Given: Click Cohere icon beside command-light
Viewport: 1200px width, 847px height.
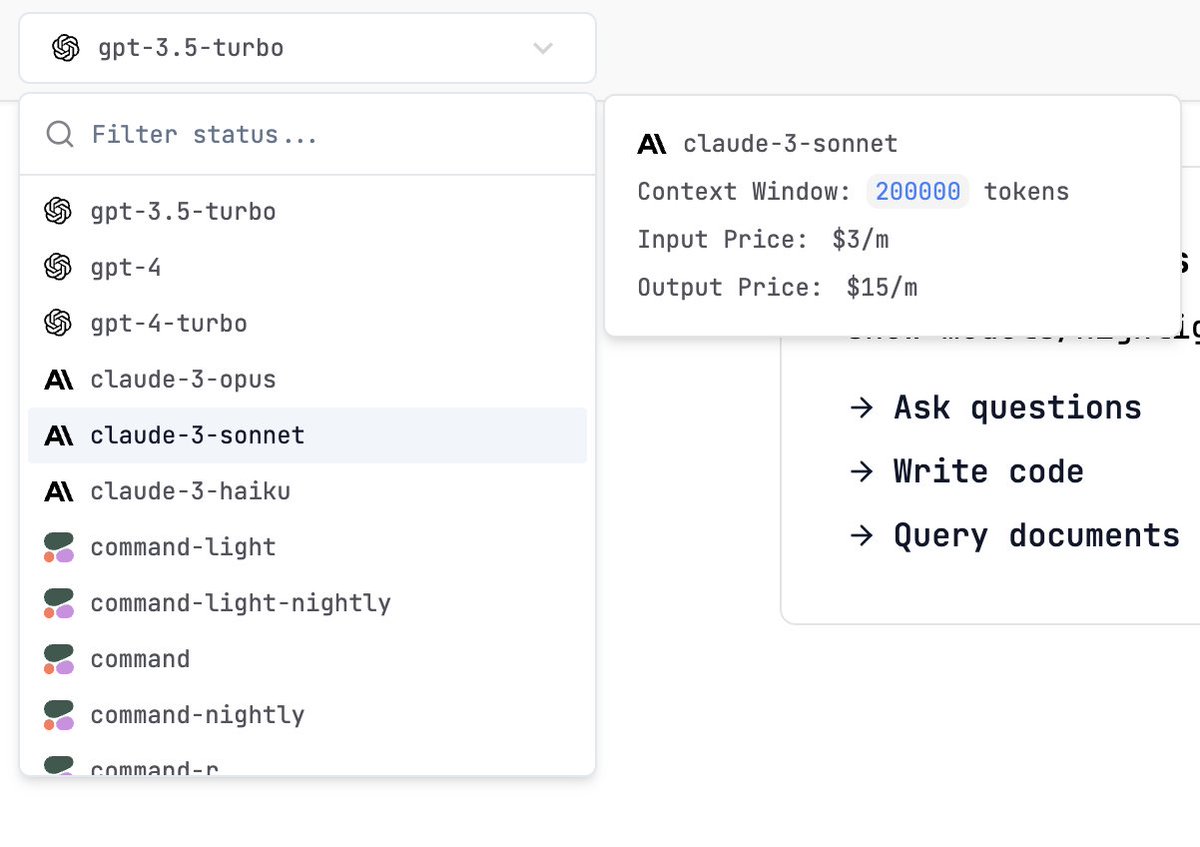Looking at the screenshot, I should (59, 547).
